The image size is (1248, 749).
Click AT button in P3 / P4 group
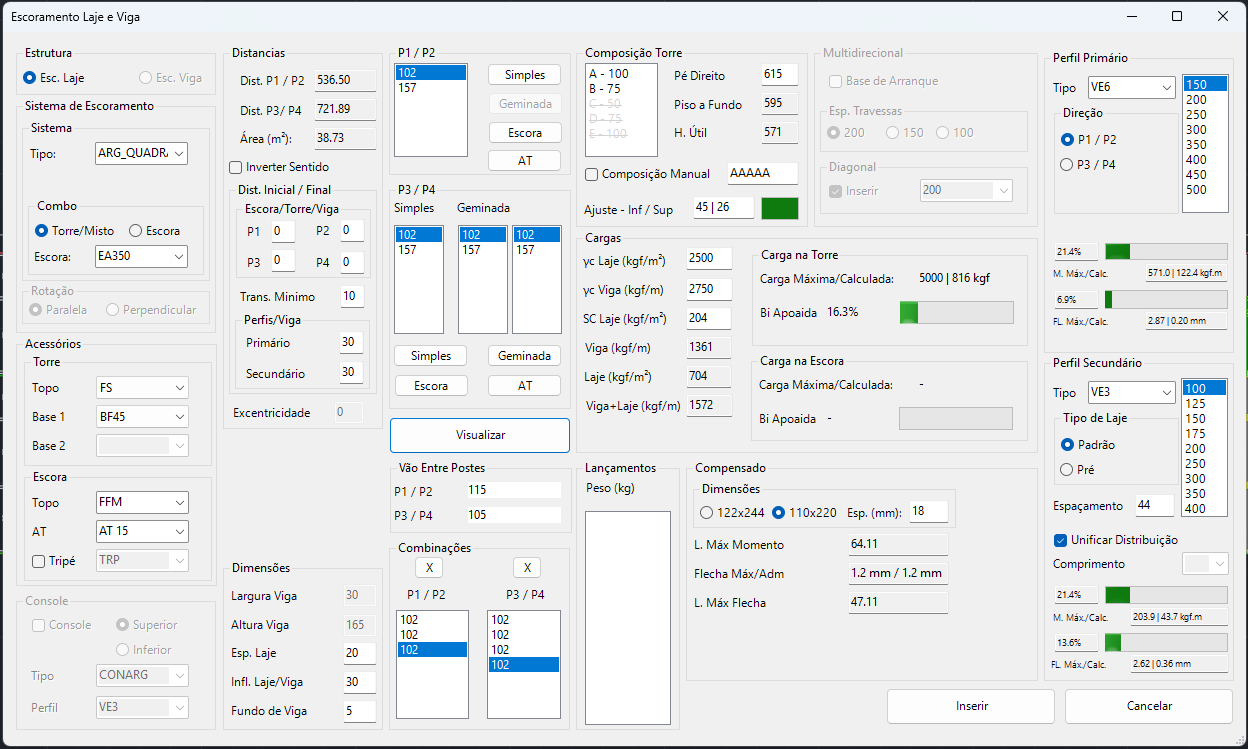click(525, 386)
